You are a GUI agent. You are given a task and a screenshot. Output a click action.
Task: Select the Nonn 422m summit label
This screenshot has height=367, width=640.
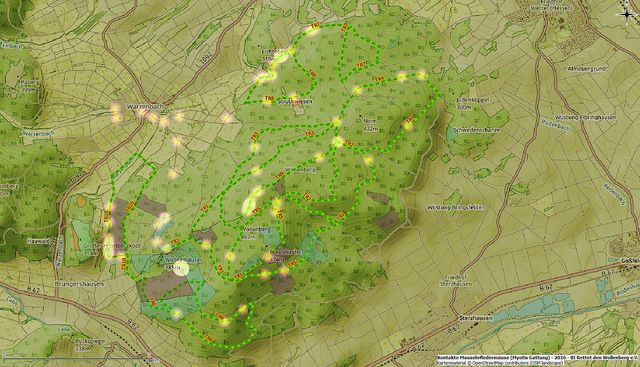(370, 125)
